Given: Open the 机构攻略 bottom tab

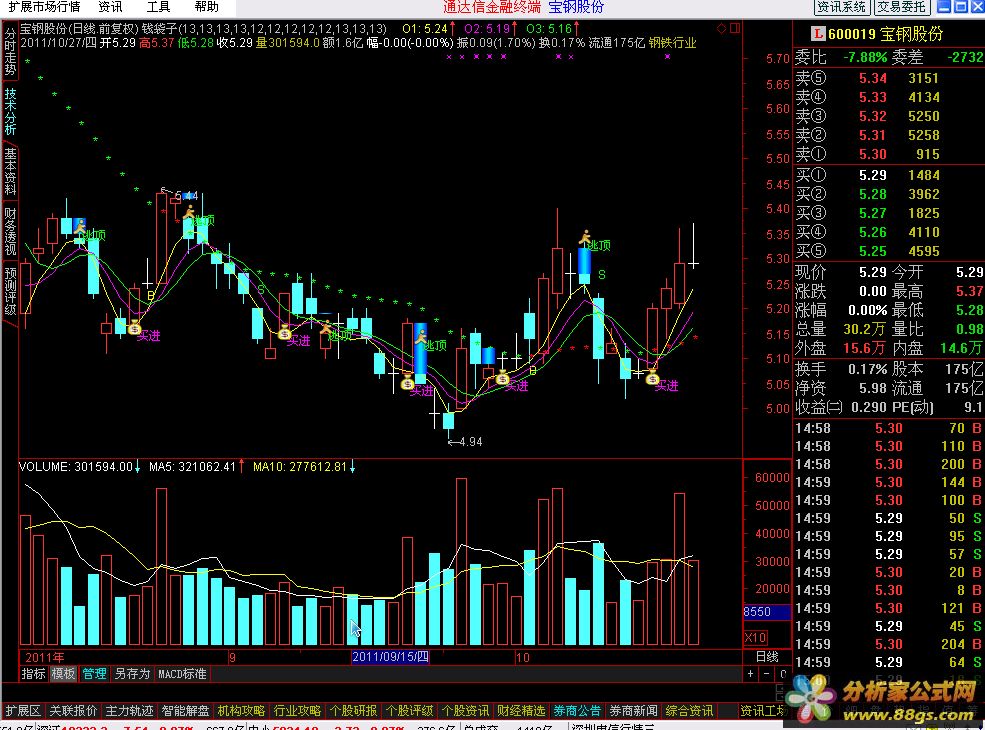Looking at the screenshot, I should (x=241, y=711).
